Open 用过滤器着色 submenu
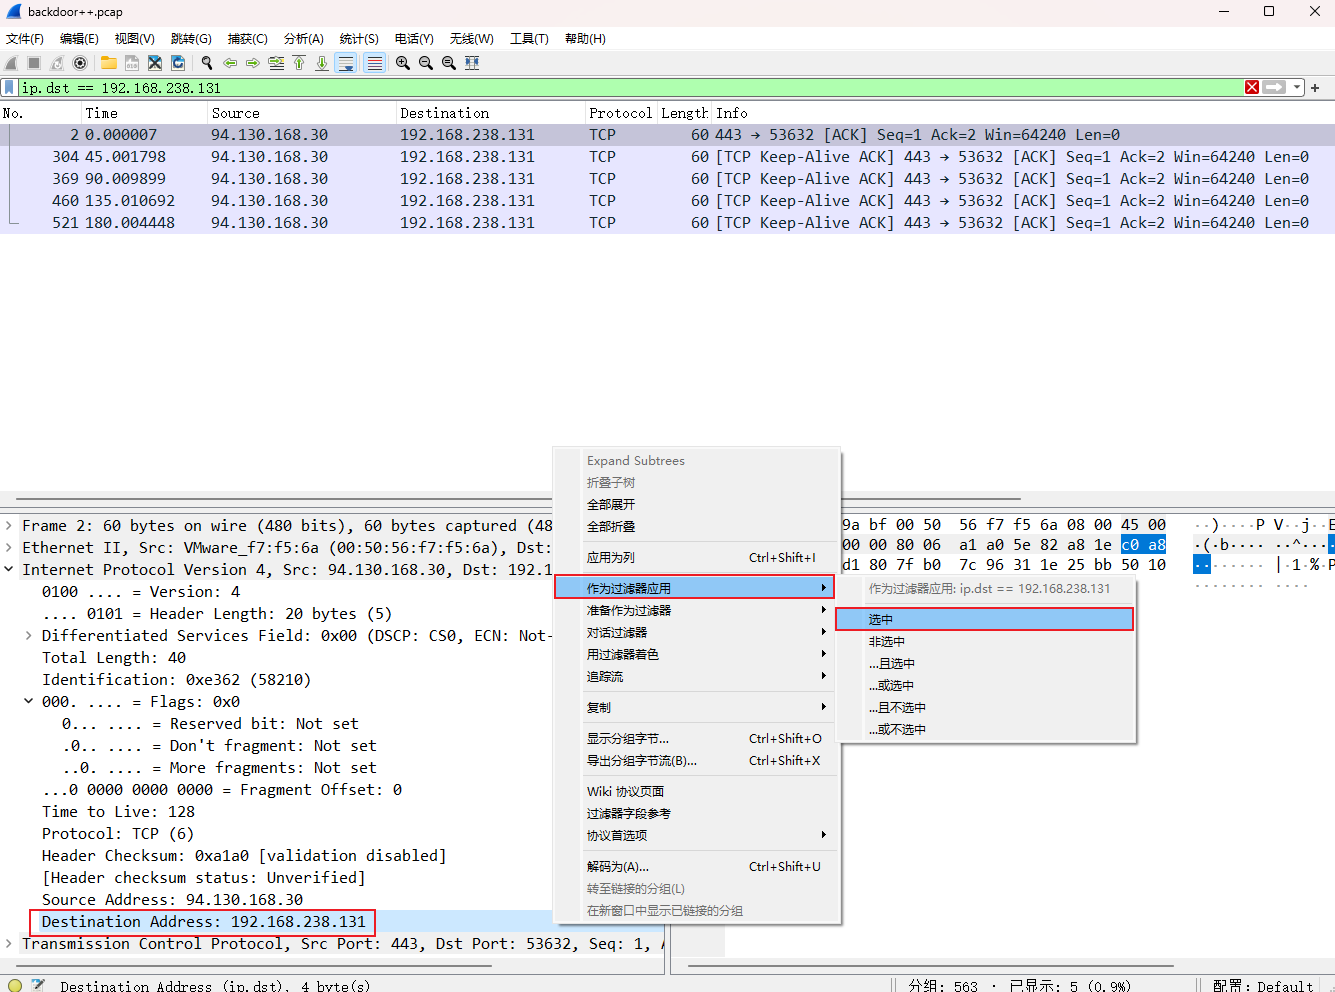1335x992 pixels. 695,654
